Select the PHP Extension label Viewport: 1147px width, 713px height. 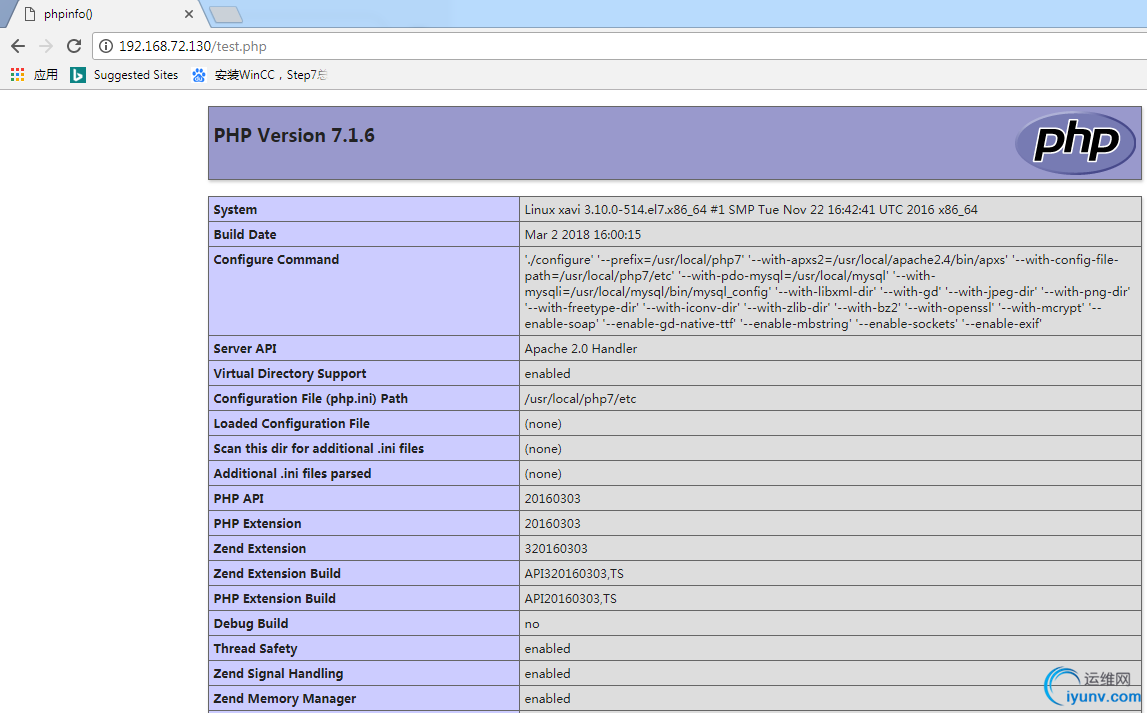coord(257,523)
